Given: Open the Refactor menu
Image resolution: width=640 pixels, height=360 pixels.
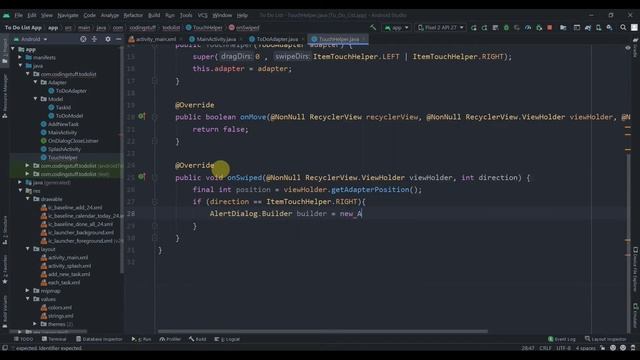Looking at the screenshot, I should coord(133,15).
